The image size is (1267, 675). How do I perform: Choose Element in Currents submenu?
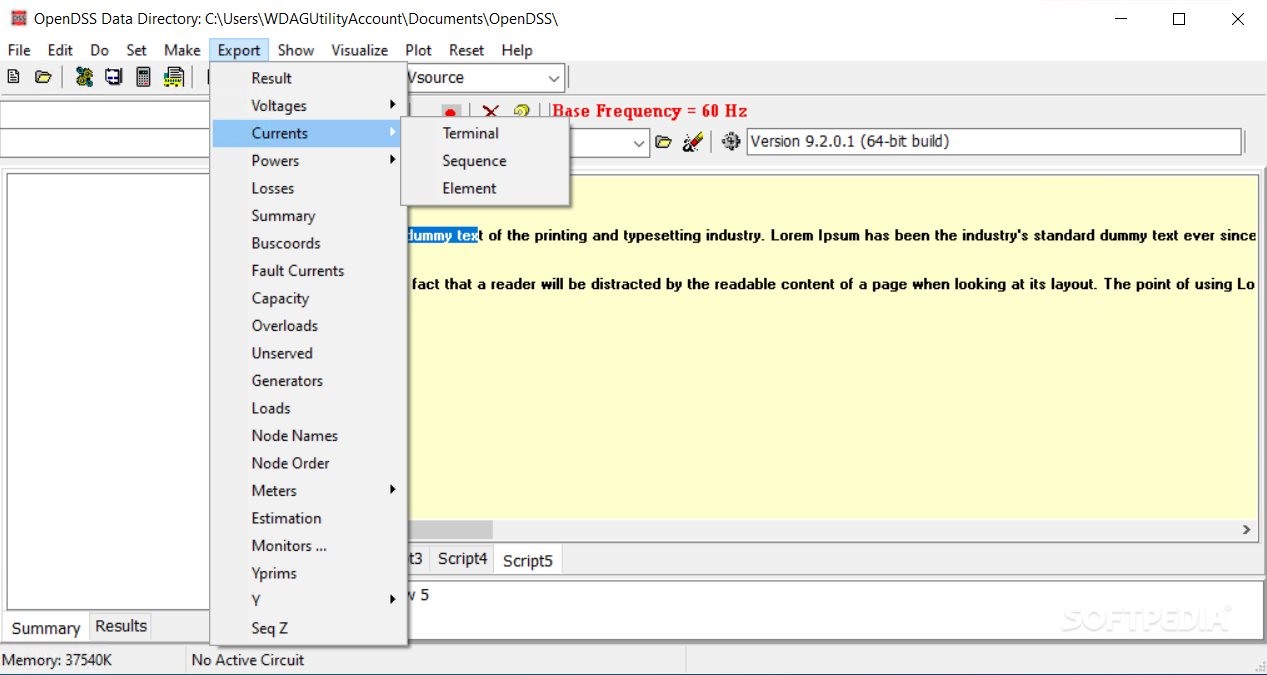pyautogui.click(x=485, y=188)
